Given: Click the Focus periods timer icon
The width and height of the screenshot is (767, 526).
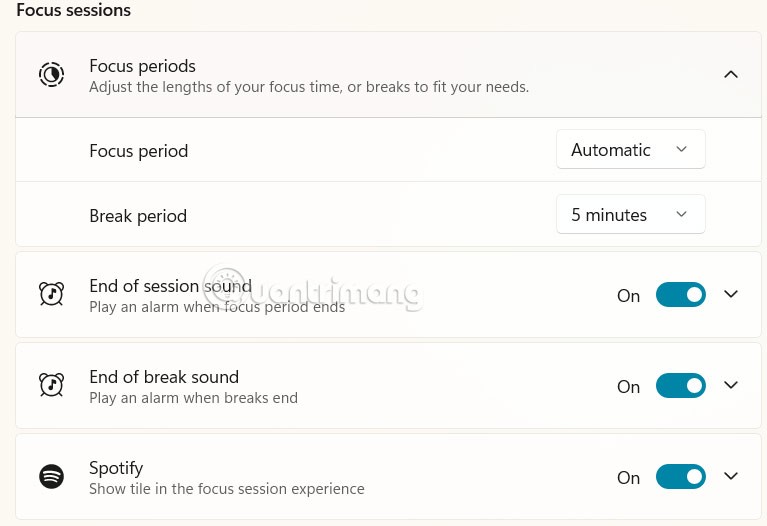Looking at the screenshot, I should (x=51, y=74).
